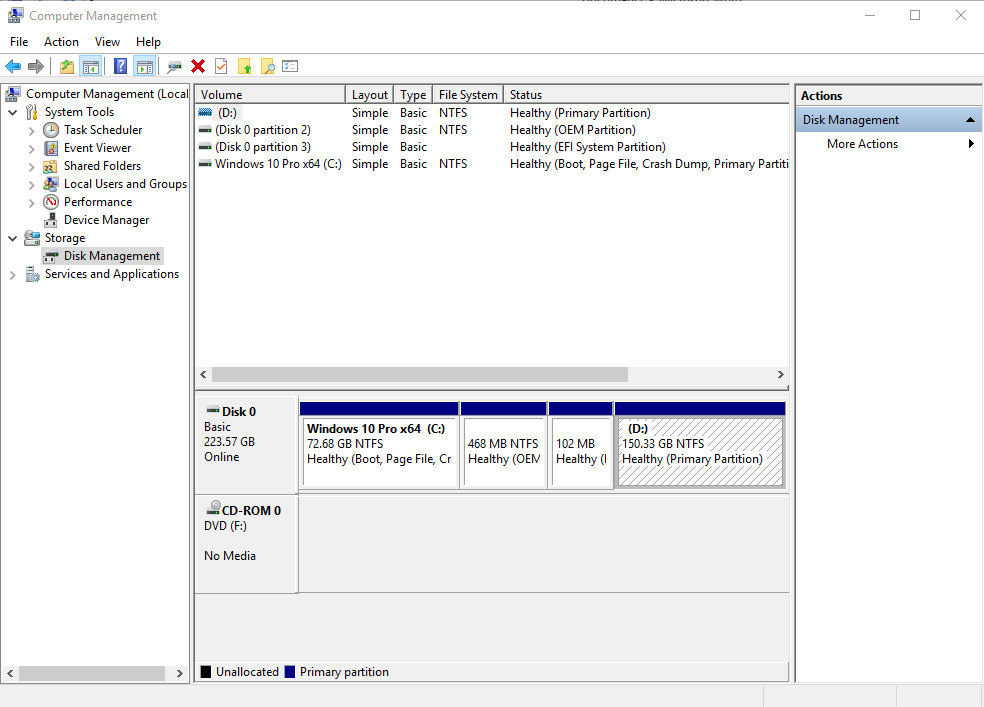This screenshot has height=707, width=984.
Task: Open the Action menu
Action: click(62, 42)
